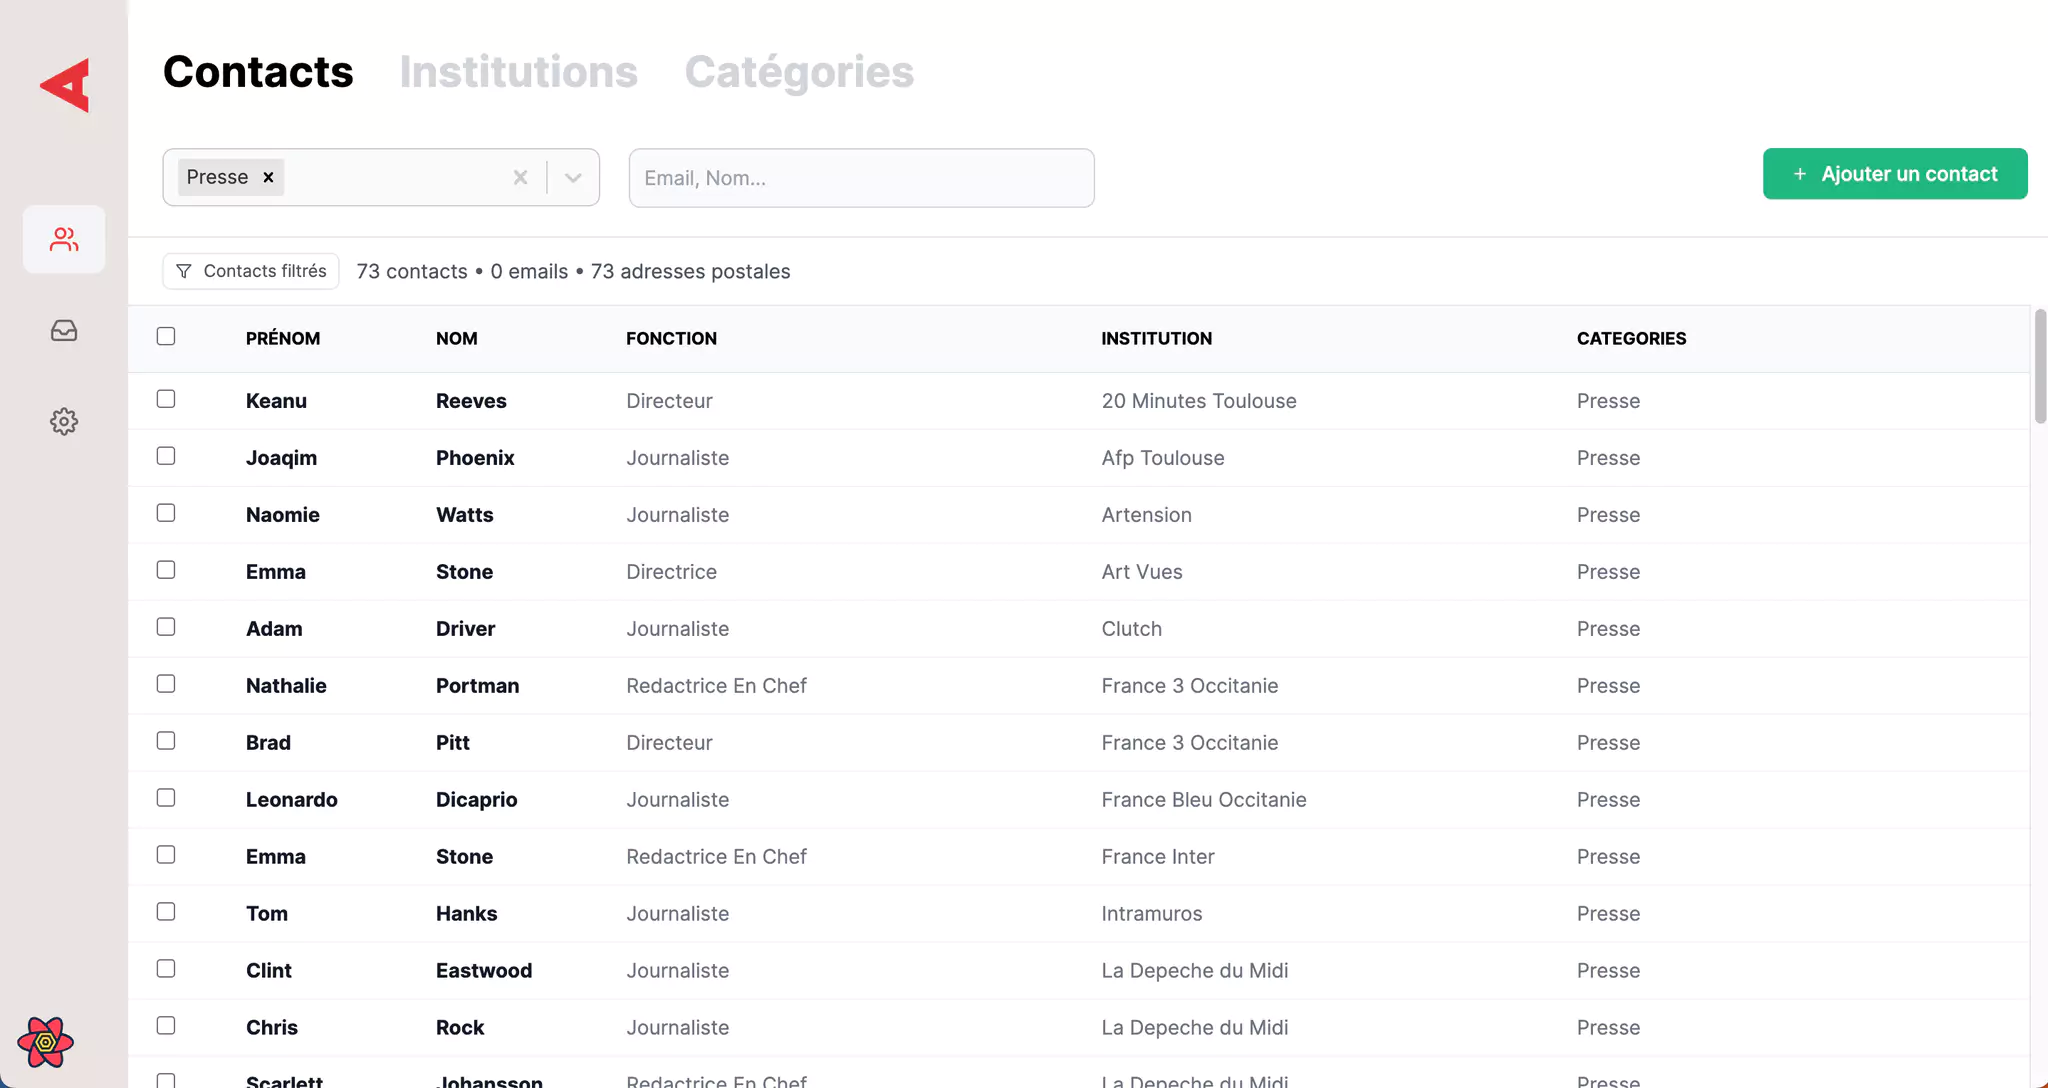Open the Contacts people icon in sidebar
Viewport: 2048px width, 1088px height.
(x=64, y=239)
